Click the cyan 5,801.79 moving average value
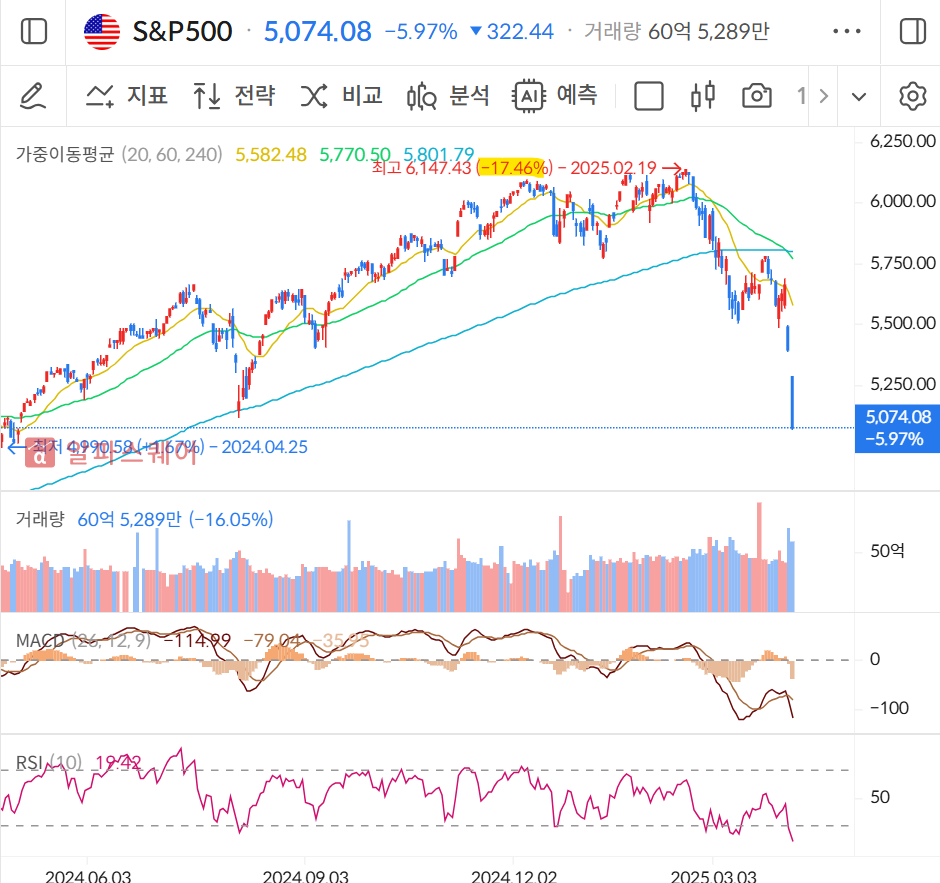Image resolution: width=940 pixels, height=883 pixels. (439, 155)
